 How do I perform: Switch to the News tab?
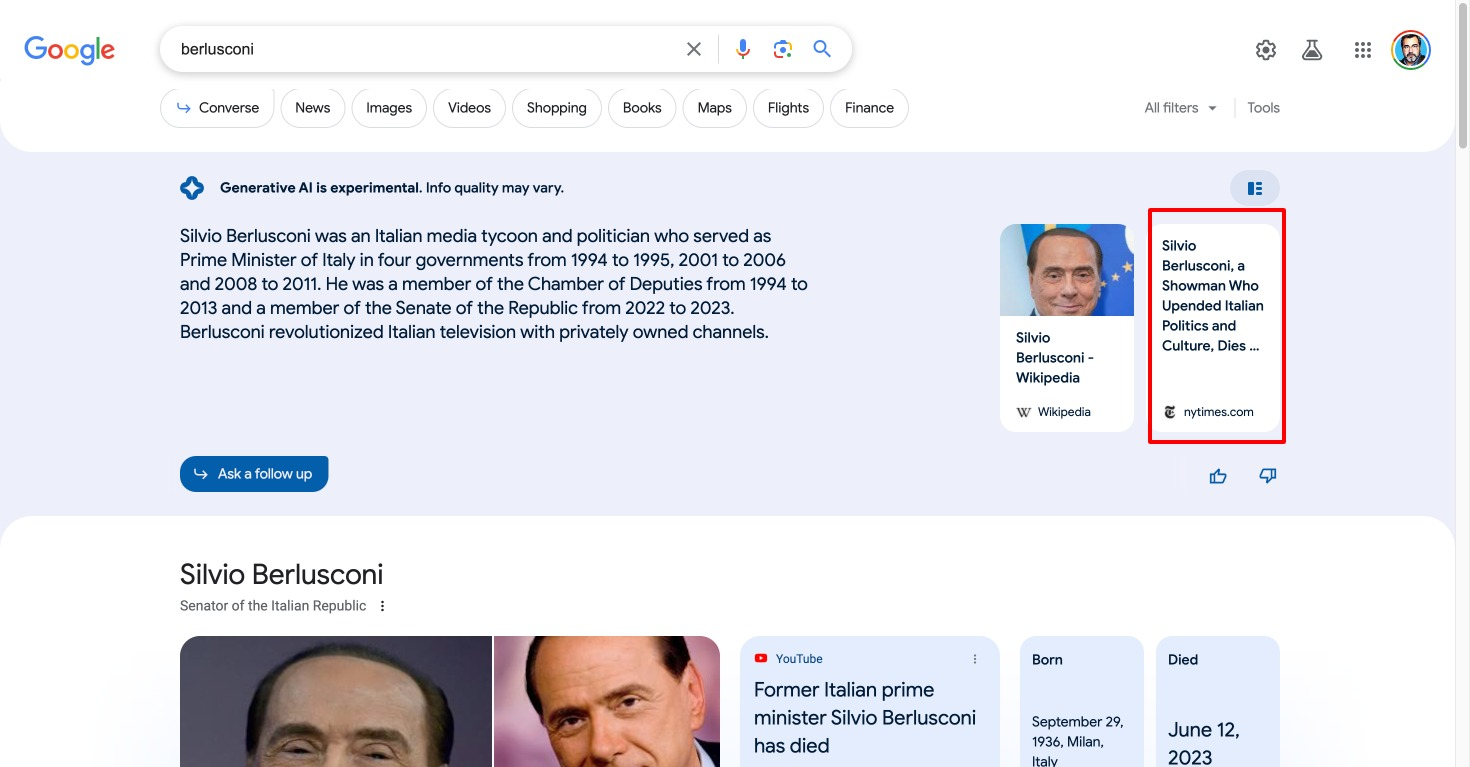click(x=312, y=108)
